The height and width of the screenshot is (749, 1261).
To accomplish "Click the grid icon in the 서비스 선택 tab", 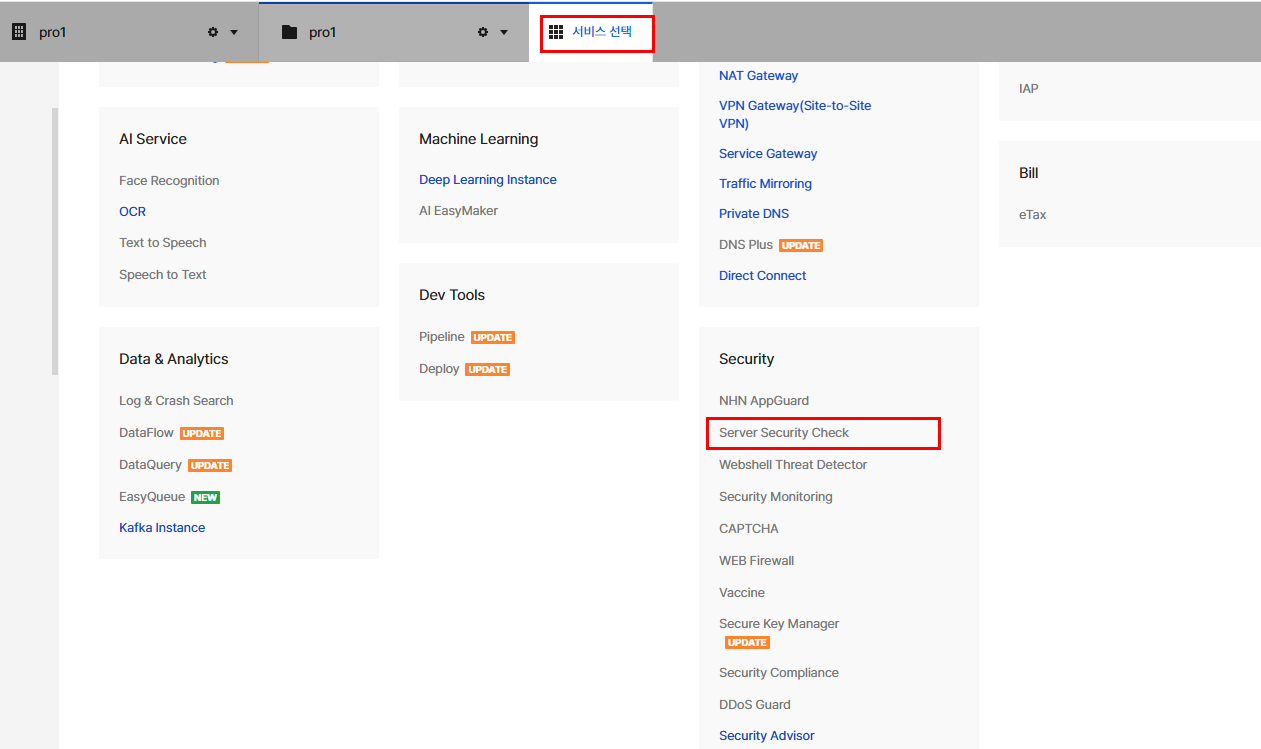I will coord(556,32).
